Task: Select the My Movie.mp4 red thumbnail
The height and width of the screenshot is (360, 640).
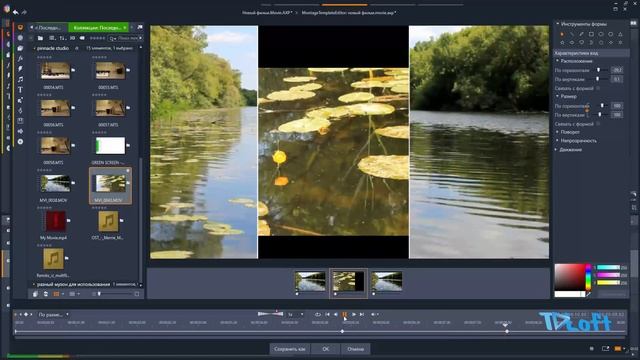Action: [x=55, y=221]
